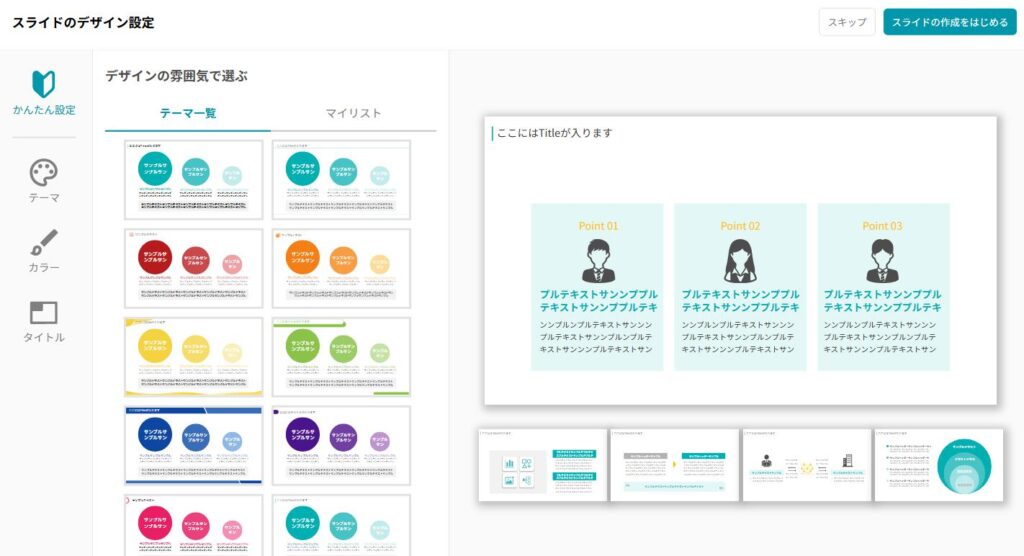Click the Point 03 businessman icon
This screenshot has width=1024, height=556.
point(882,261)
